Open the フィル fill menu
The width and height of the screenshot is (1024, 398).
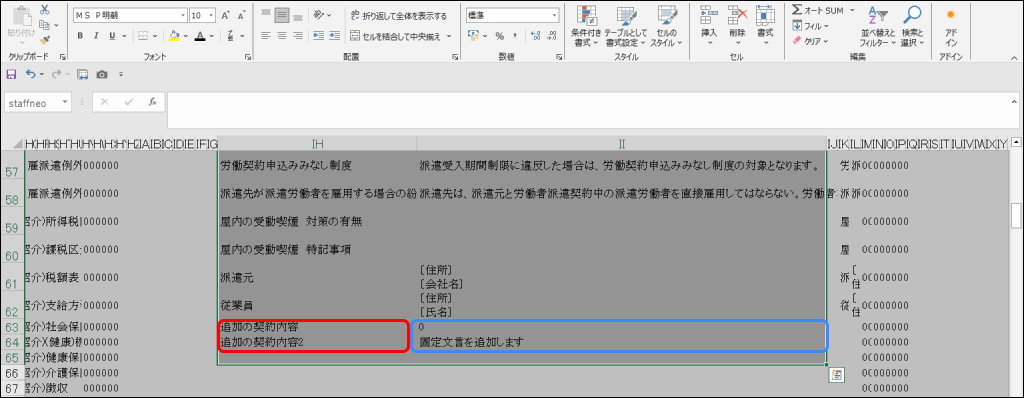pos(810,26)
